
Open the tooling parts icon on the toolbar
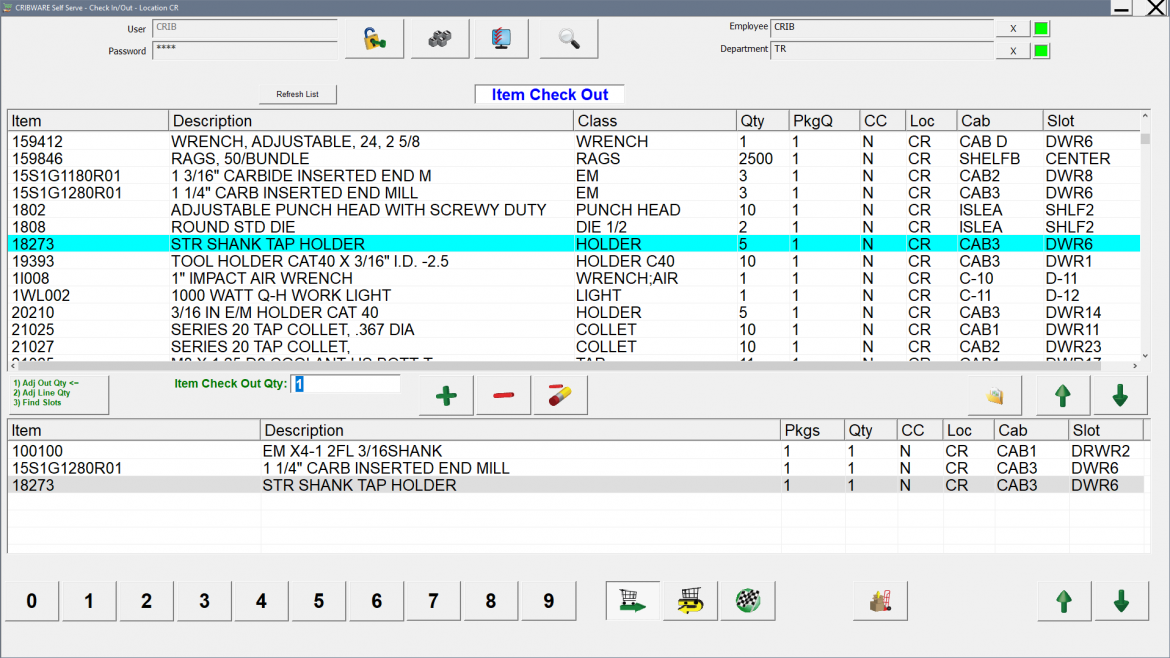coord(438,38)
